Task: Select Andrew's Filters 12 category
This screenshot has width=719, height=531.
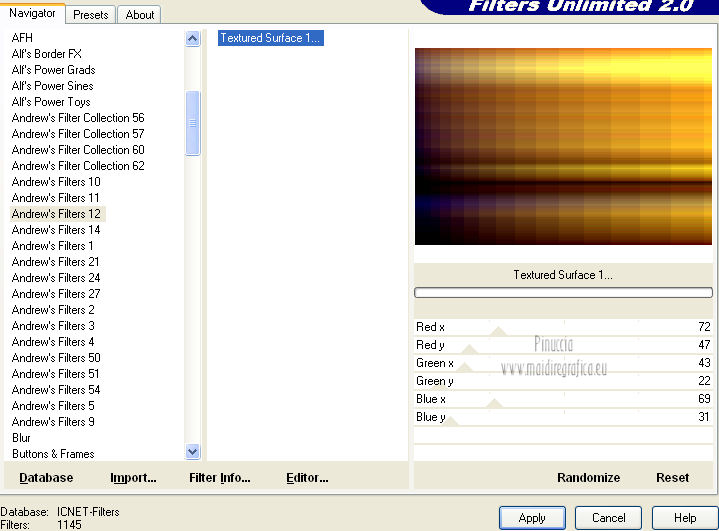Action: pyautogui.click(x=56, y=214)
